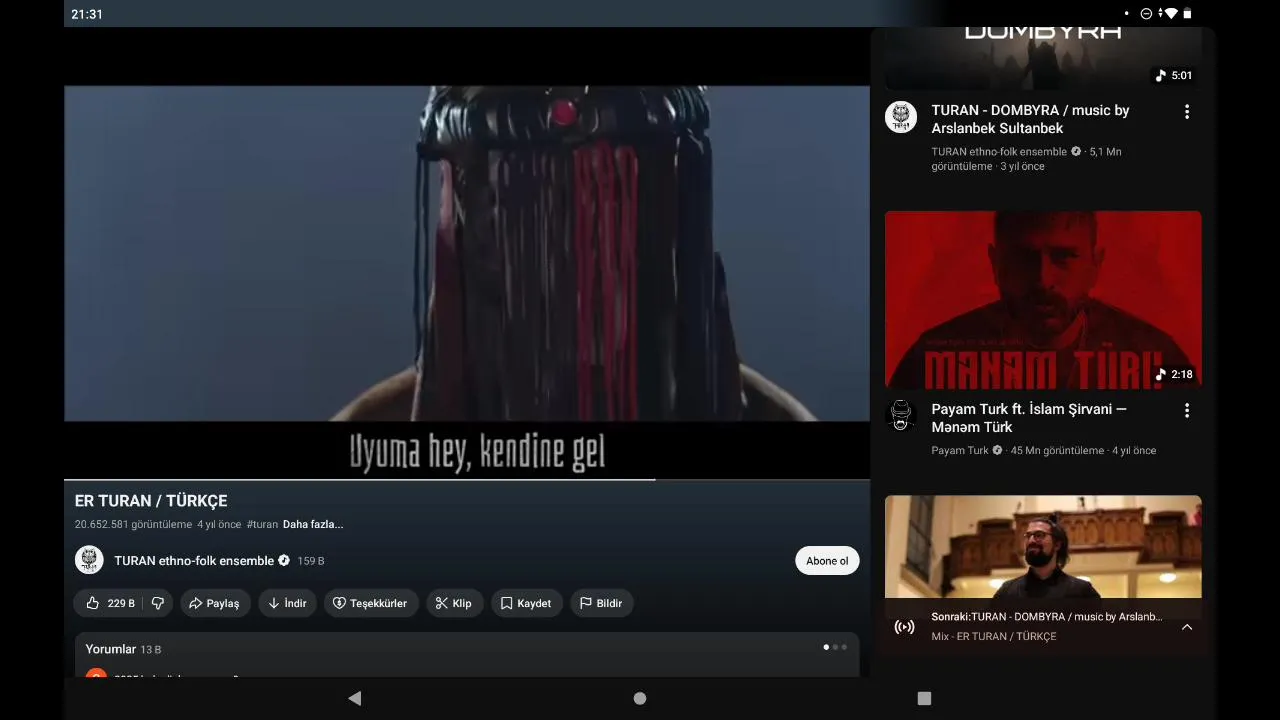Tap ER TURAN / TÜRKÇE video title

(151, 501)
